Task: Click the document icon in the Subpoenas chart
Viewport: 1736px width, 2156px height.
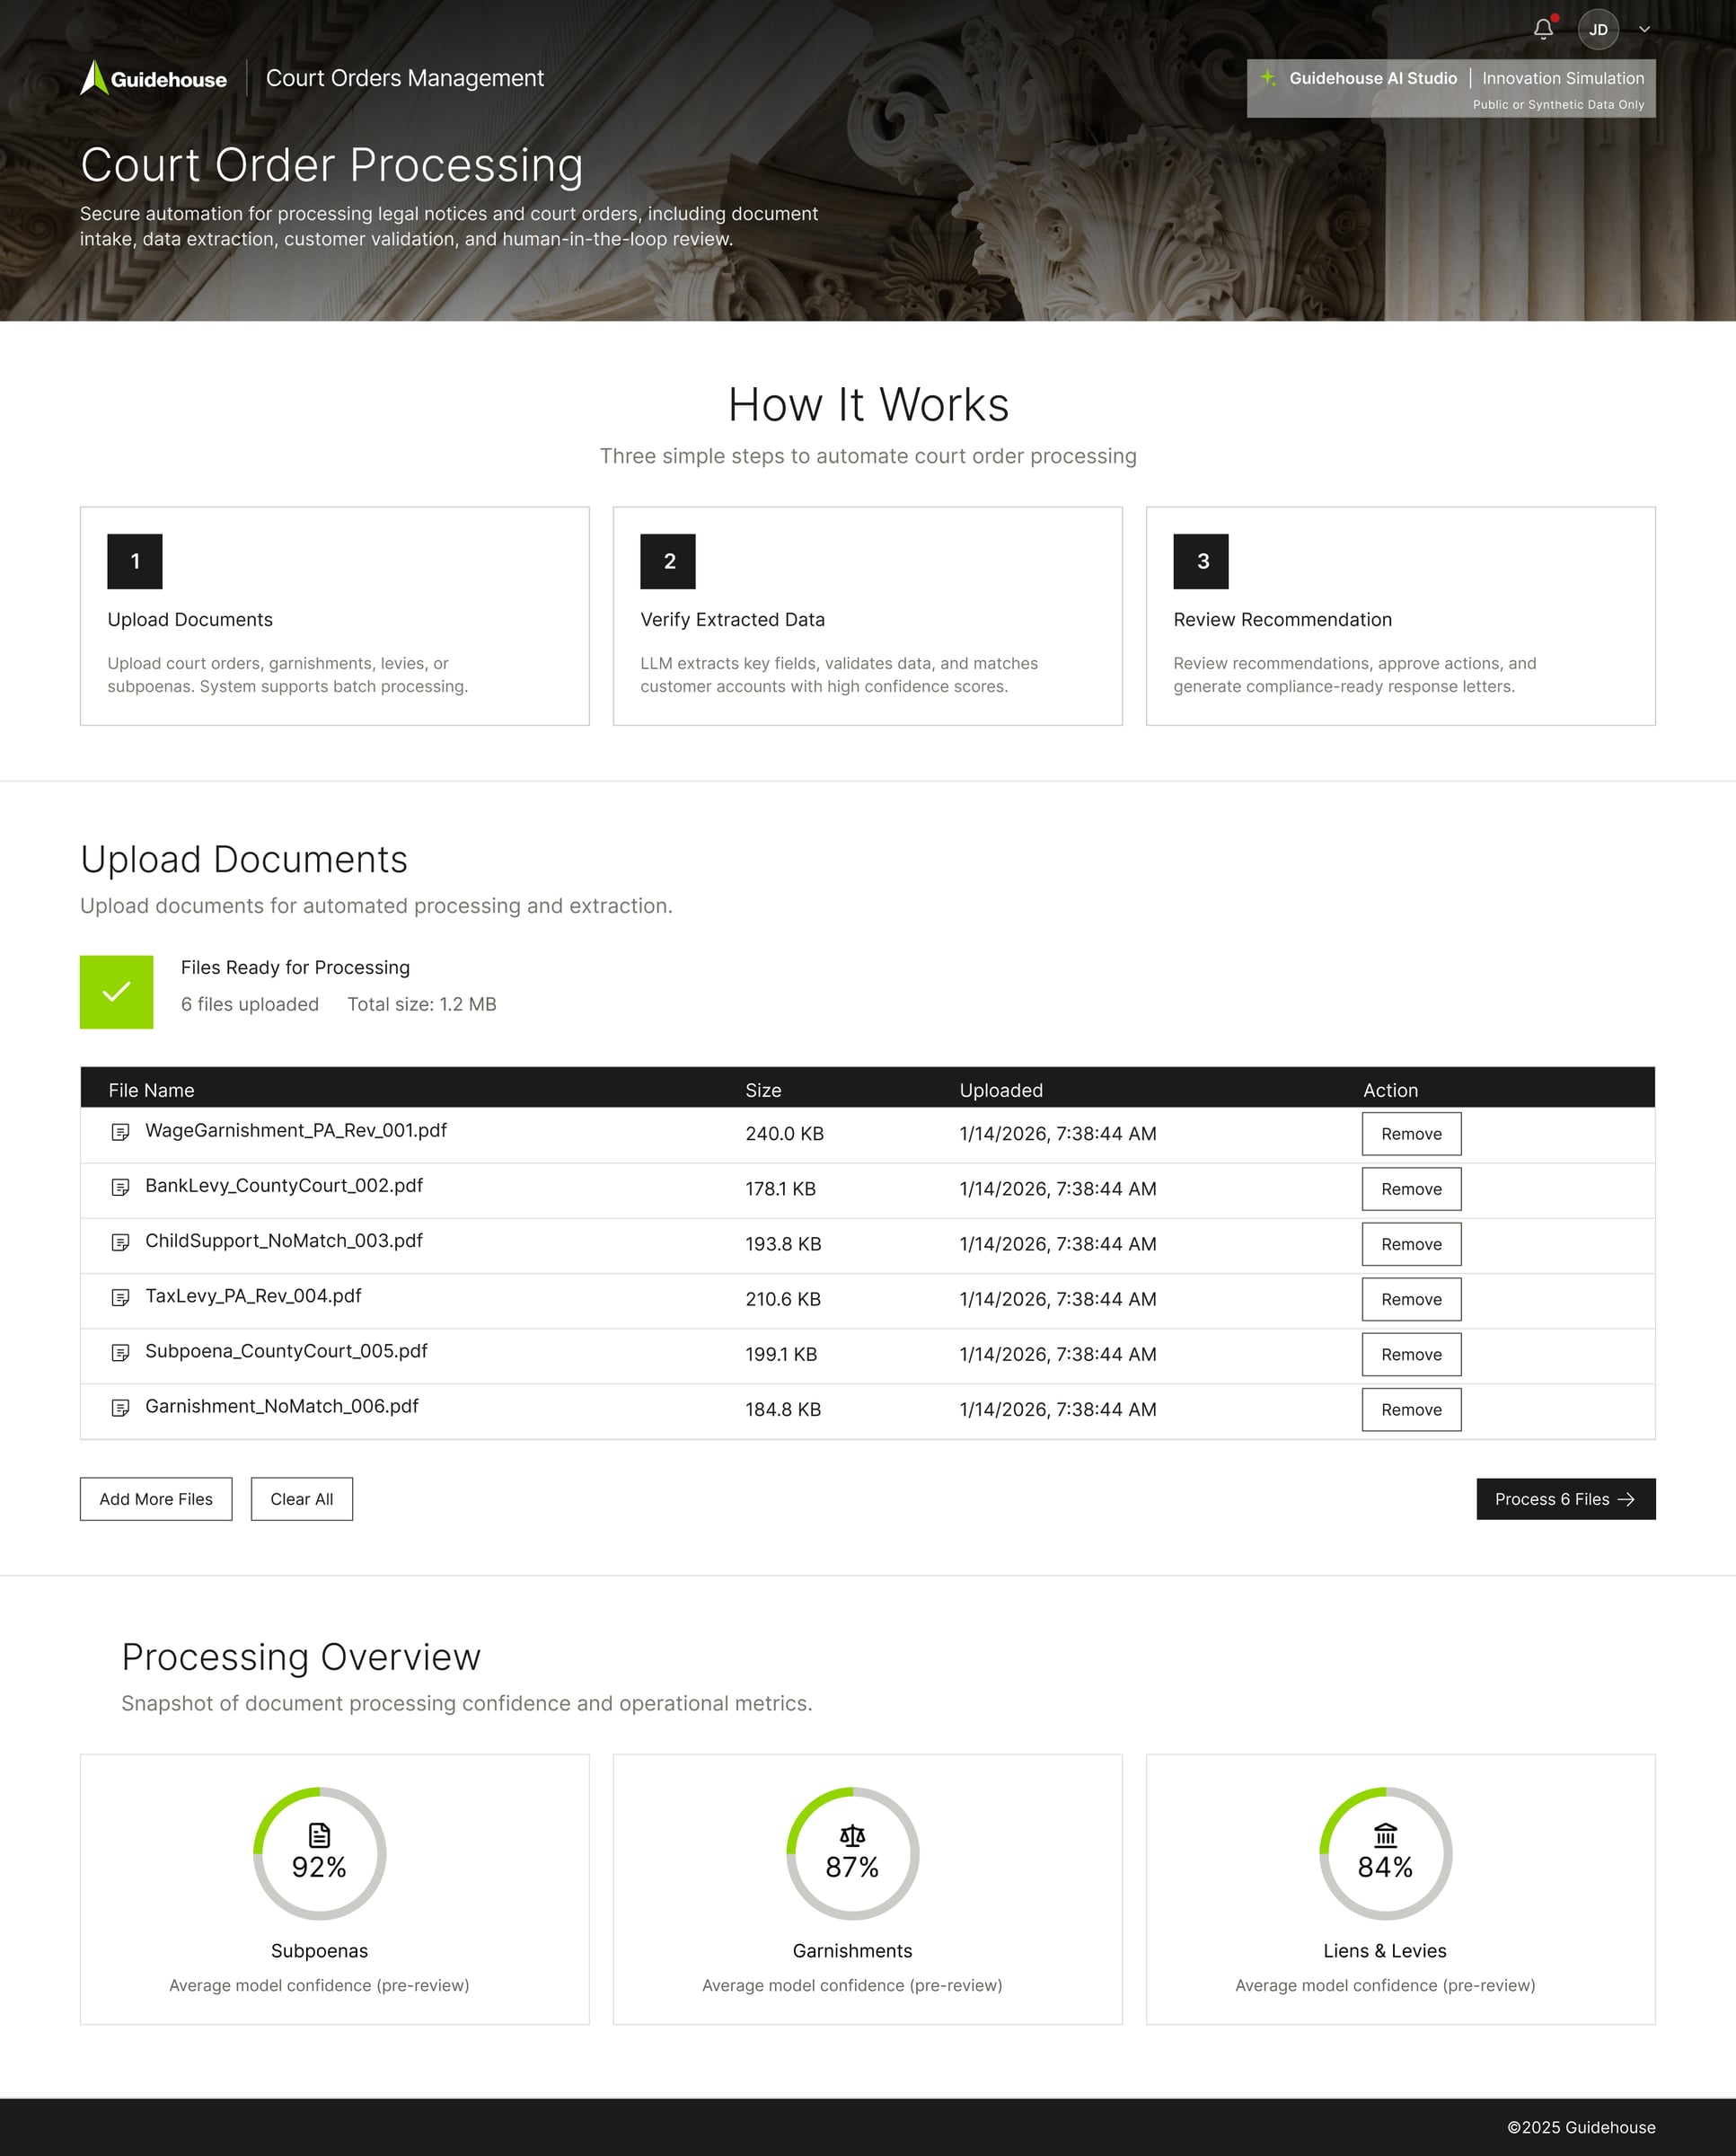Action: pos(318,1834)
